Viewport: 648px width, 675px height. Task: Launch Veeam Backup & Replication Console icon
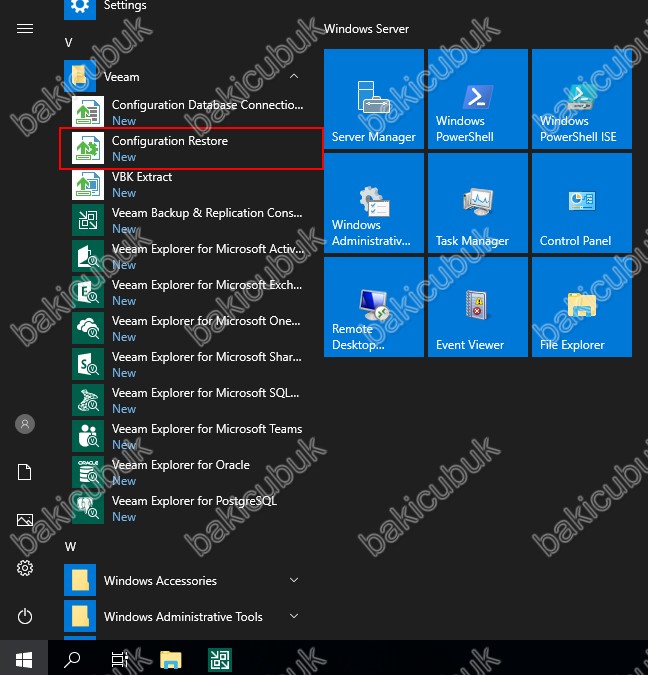(x=88, y=220)
